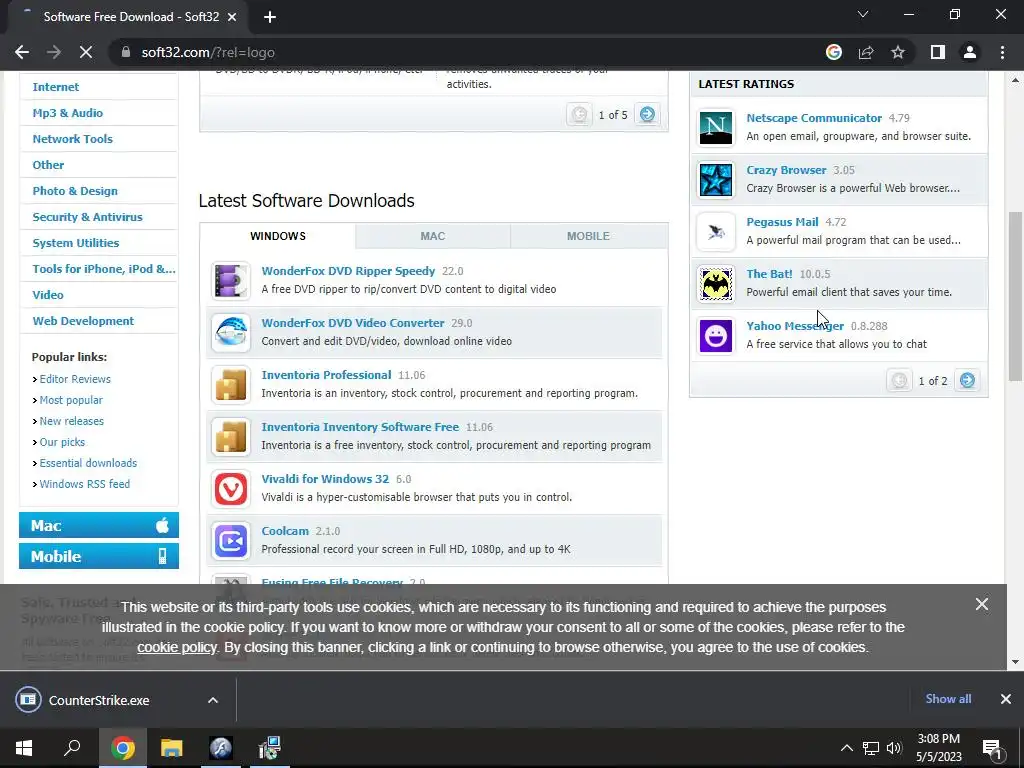Open the System Utilities category

pos(76,243)
